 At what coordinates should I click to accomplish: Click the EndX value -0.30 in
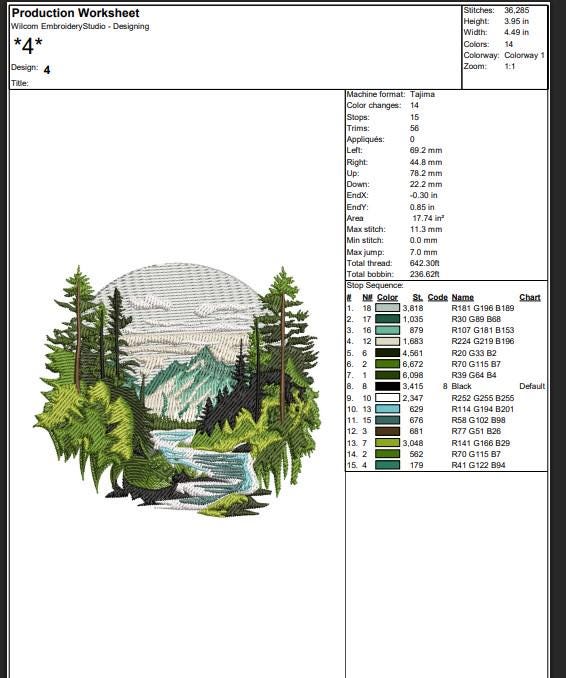tap(424, 195)
